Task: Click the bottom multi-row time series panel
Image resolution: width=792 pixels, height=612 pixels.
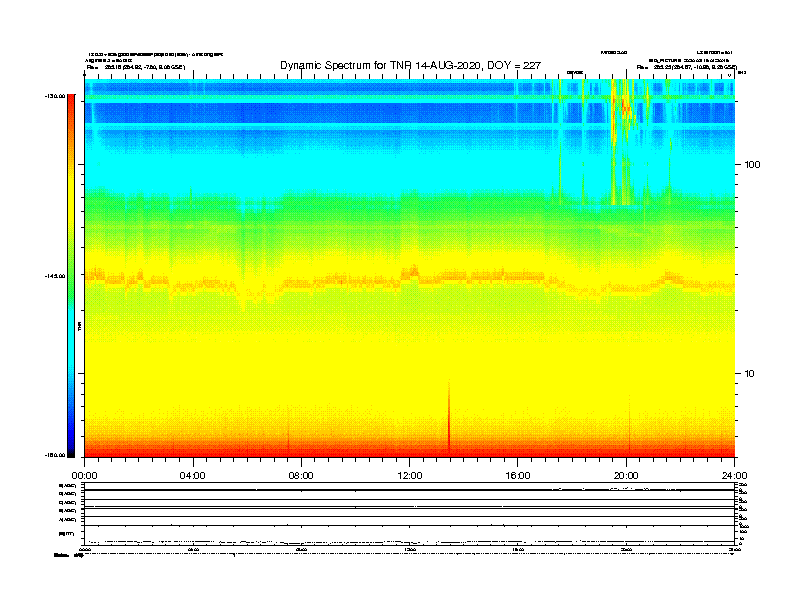Action: pyautogui.click(x=409, y=514)
